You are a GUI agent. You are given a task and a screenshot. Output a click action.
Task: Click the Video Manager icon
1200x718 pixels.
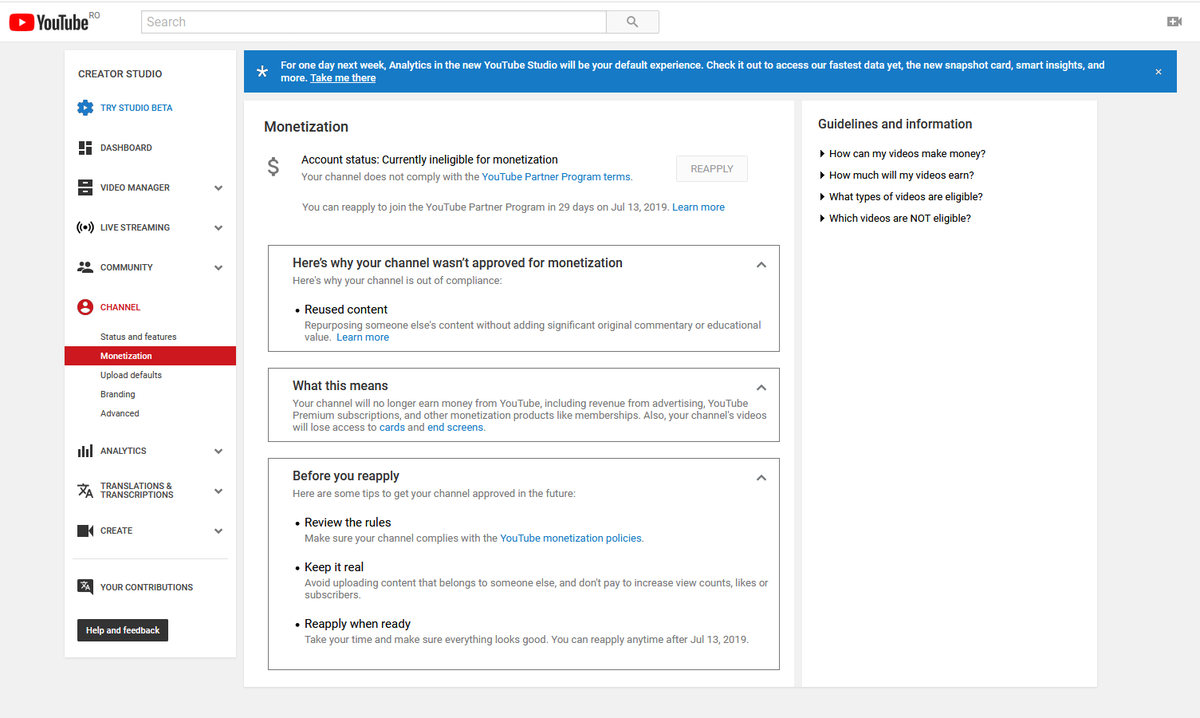point(85,188)
